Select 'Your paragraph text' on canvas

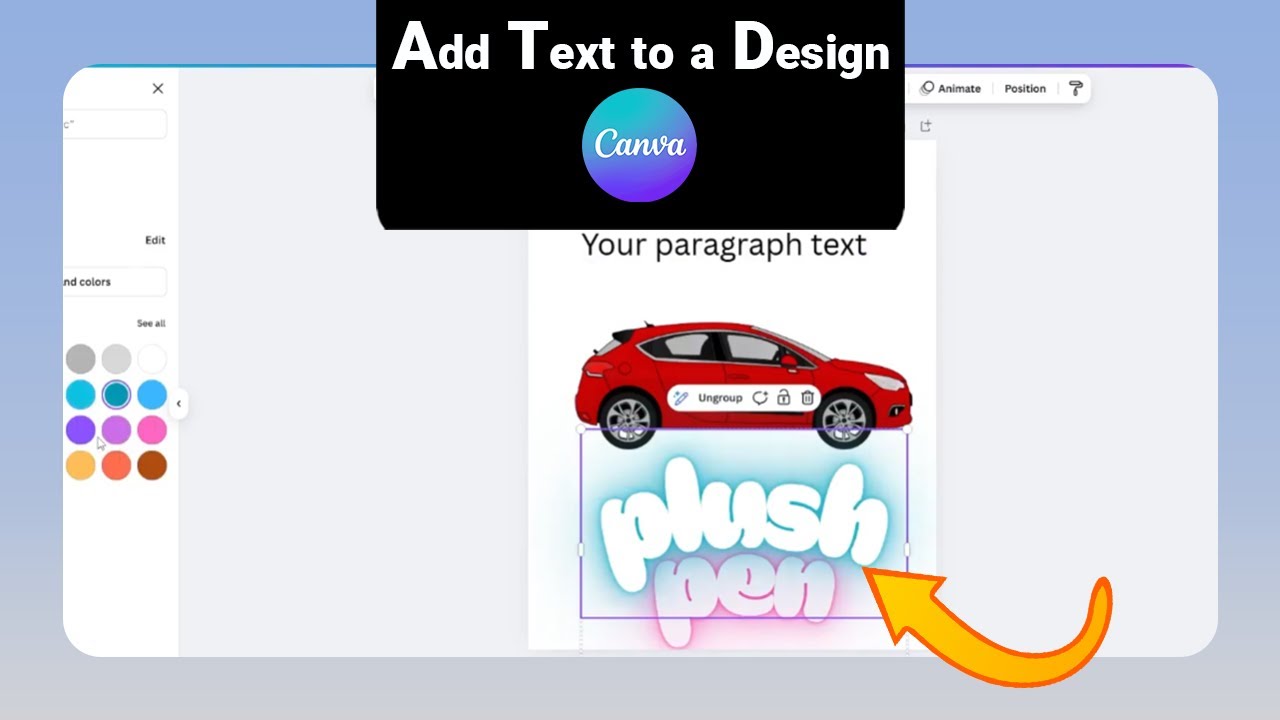click(x=724, y=245)
